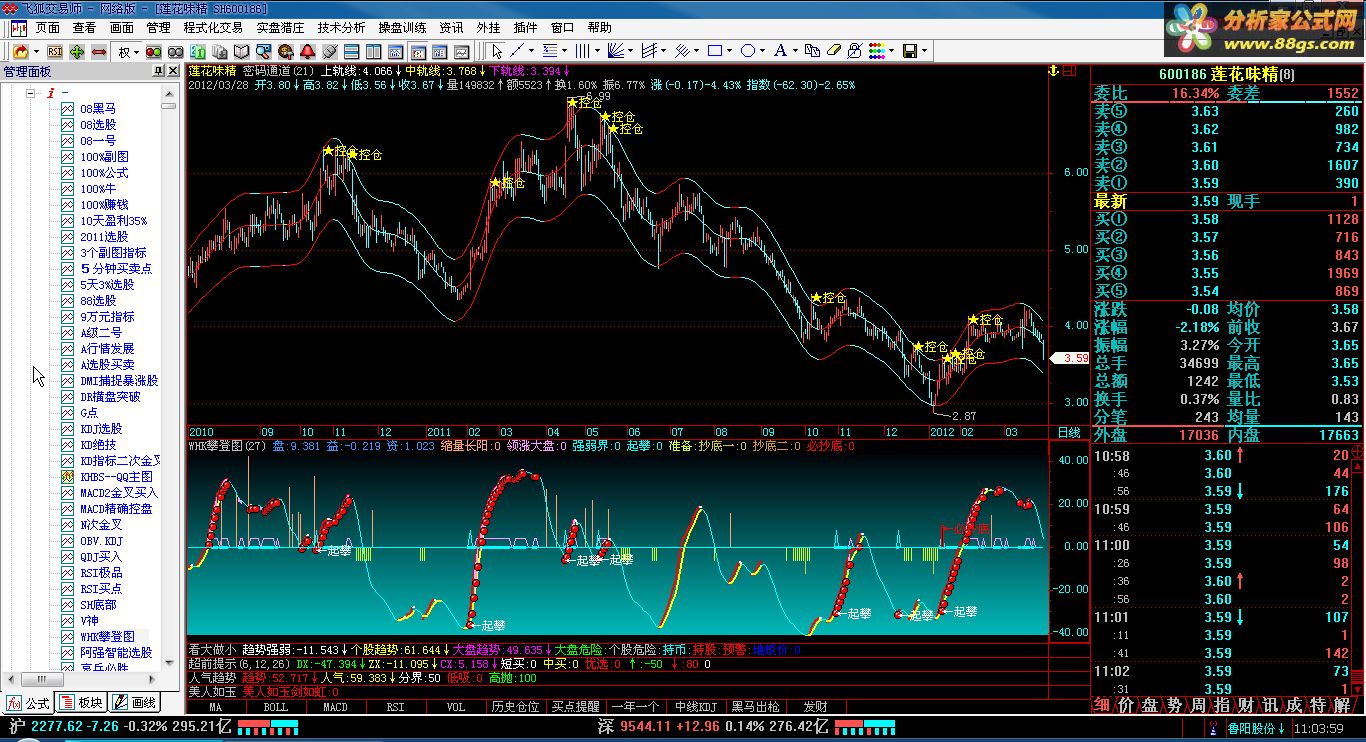Screen dimensions: 1366x742
Task: Switch to the 板块 panel tab
Action: tap(82, 703)
